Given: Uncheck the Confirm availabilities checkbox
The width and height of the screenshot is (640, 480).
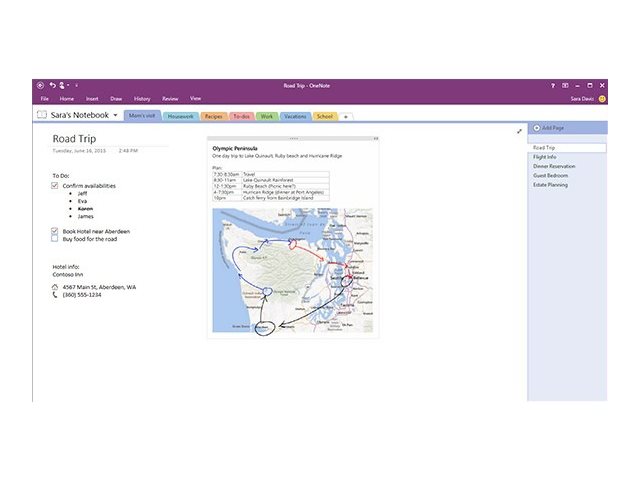Looking at the screenshot, I should (x=55, y=185).
